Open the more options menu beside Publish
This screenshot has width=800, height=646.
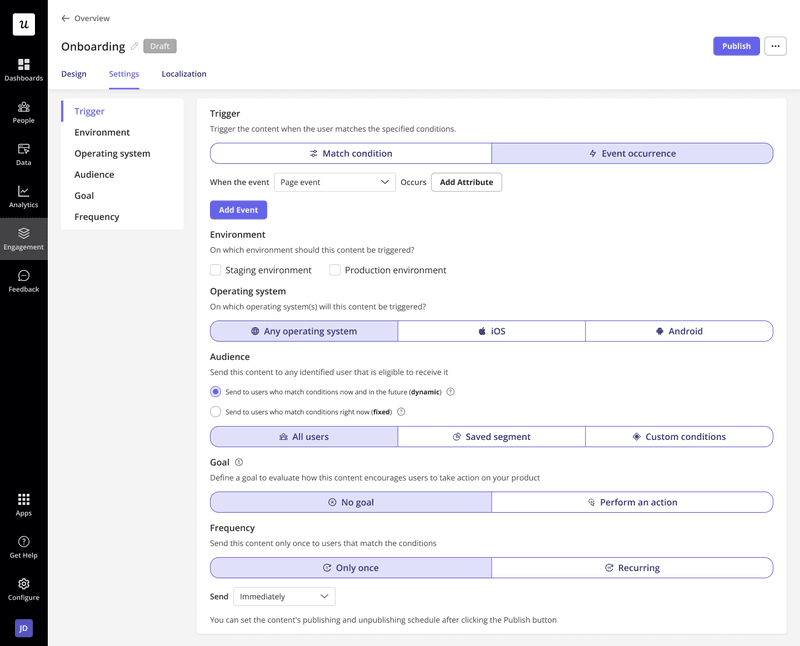[775, 46]
